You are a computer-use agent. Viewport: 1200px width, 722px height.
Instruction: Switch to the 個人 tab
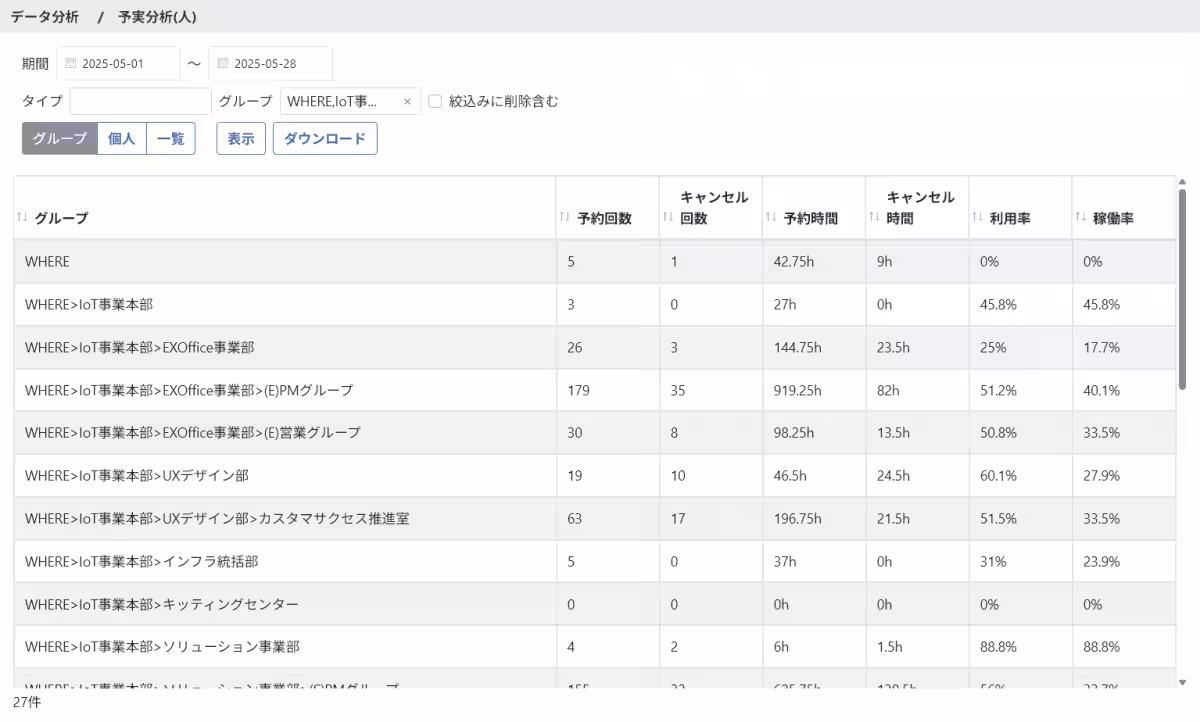pos(120,138)
